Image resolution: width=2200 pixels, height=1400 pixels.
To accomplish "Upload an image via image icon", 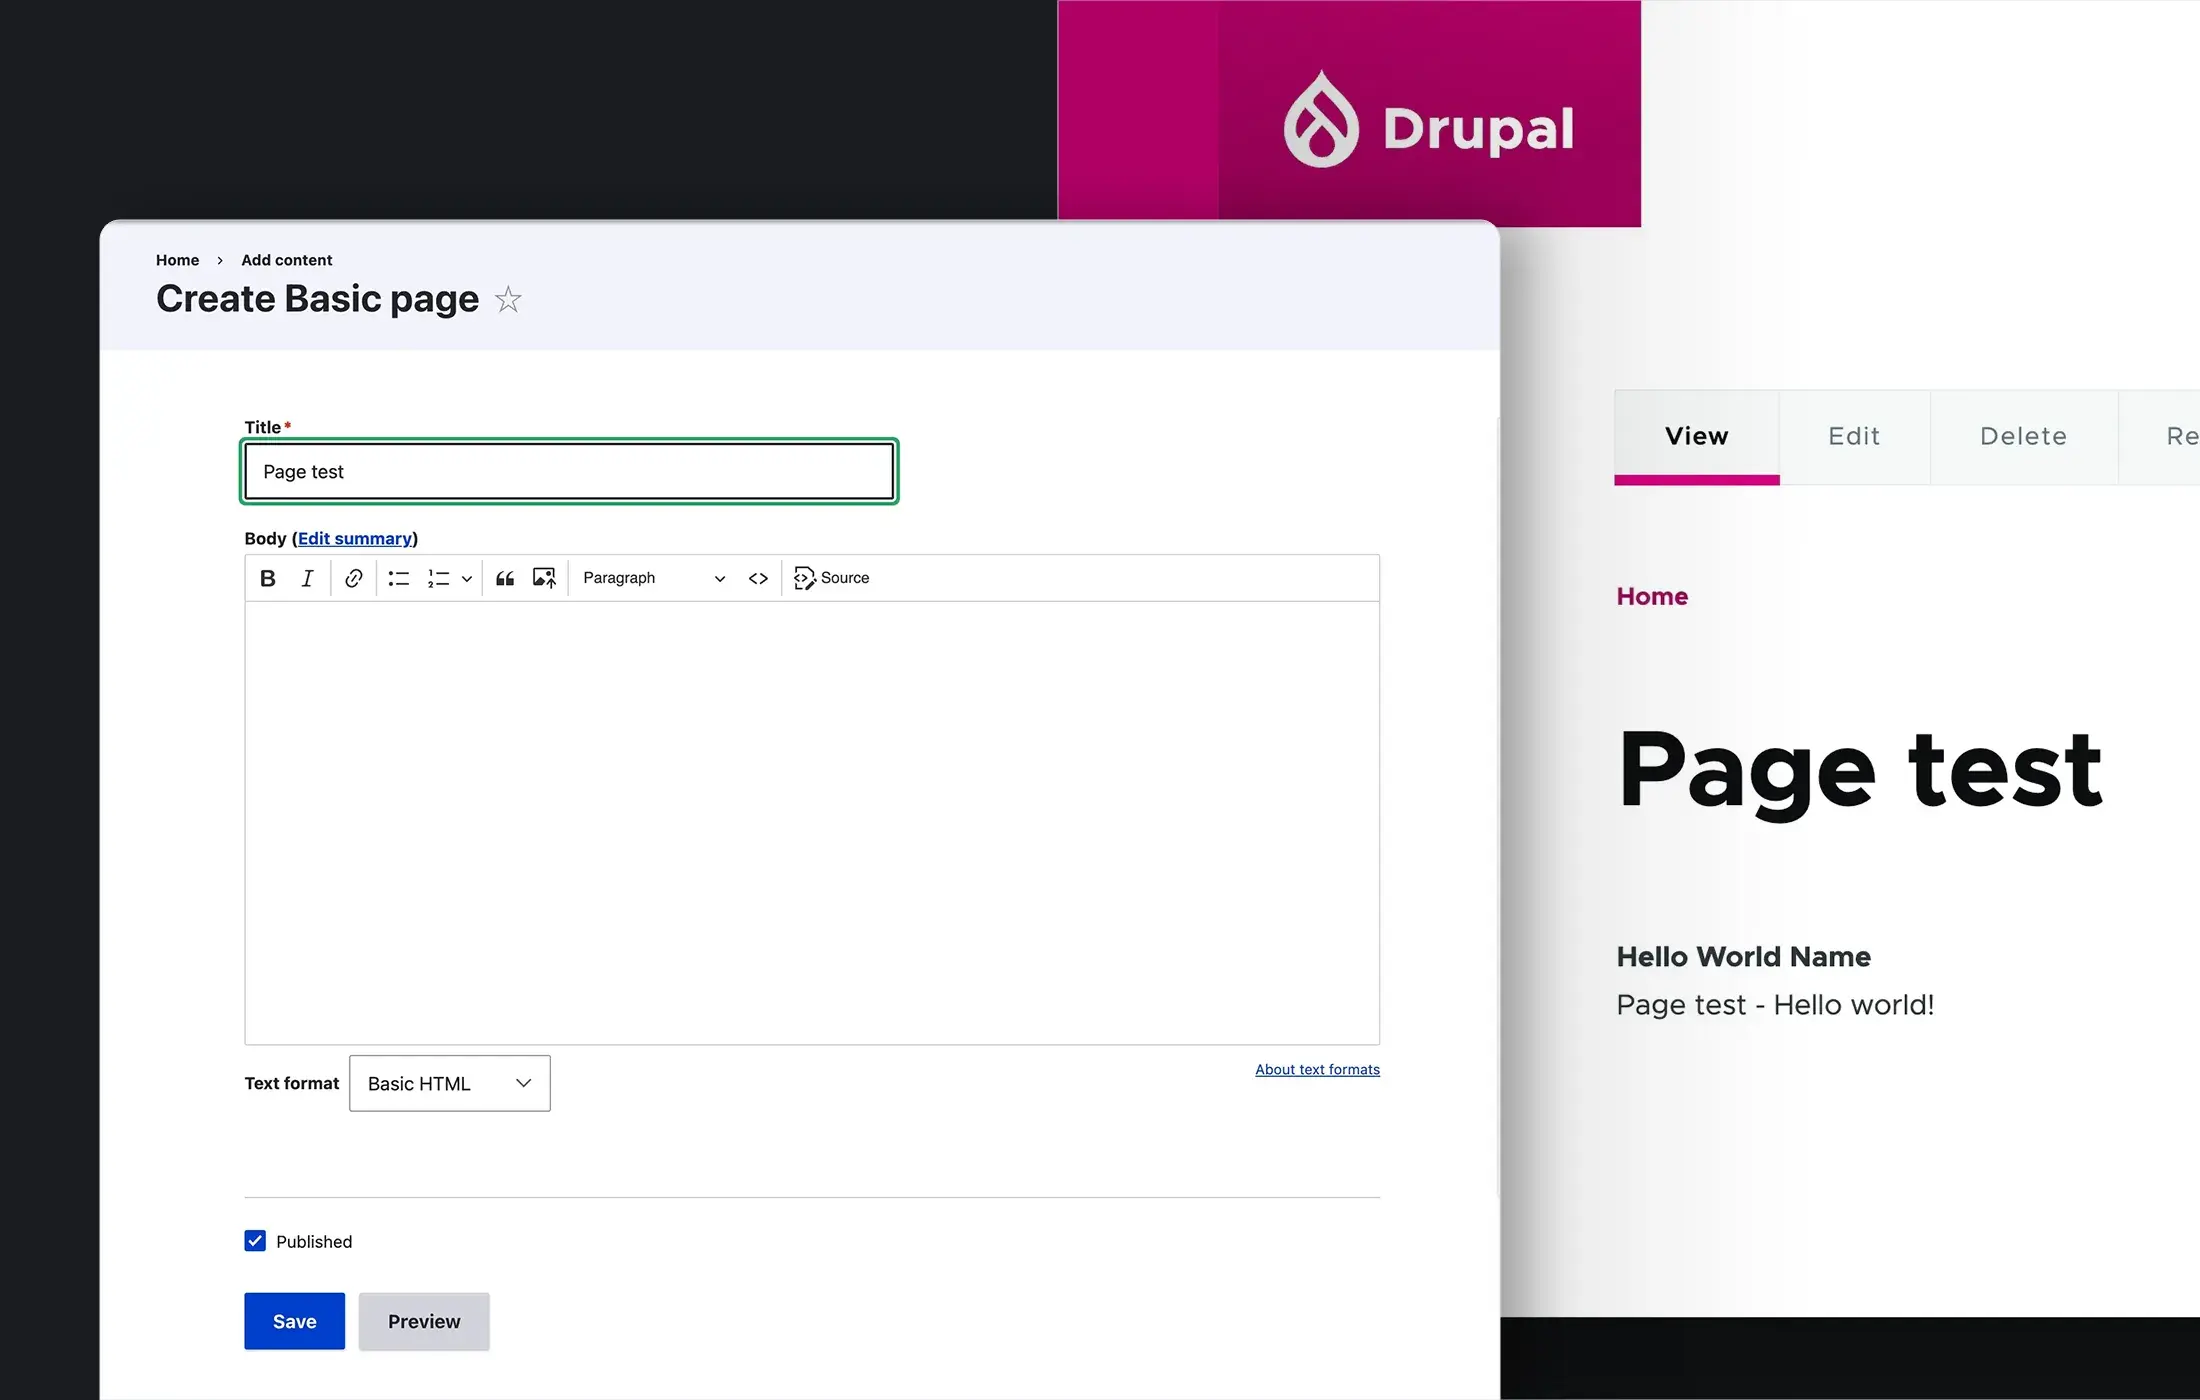I will (544, 578).
